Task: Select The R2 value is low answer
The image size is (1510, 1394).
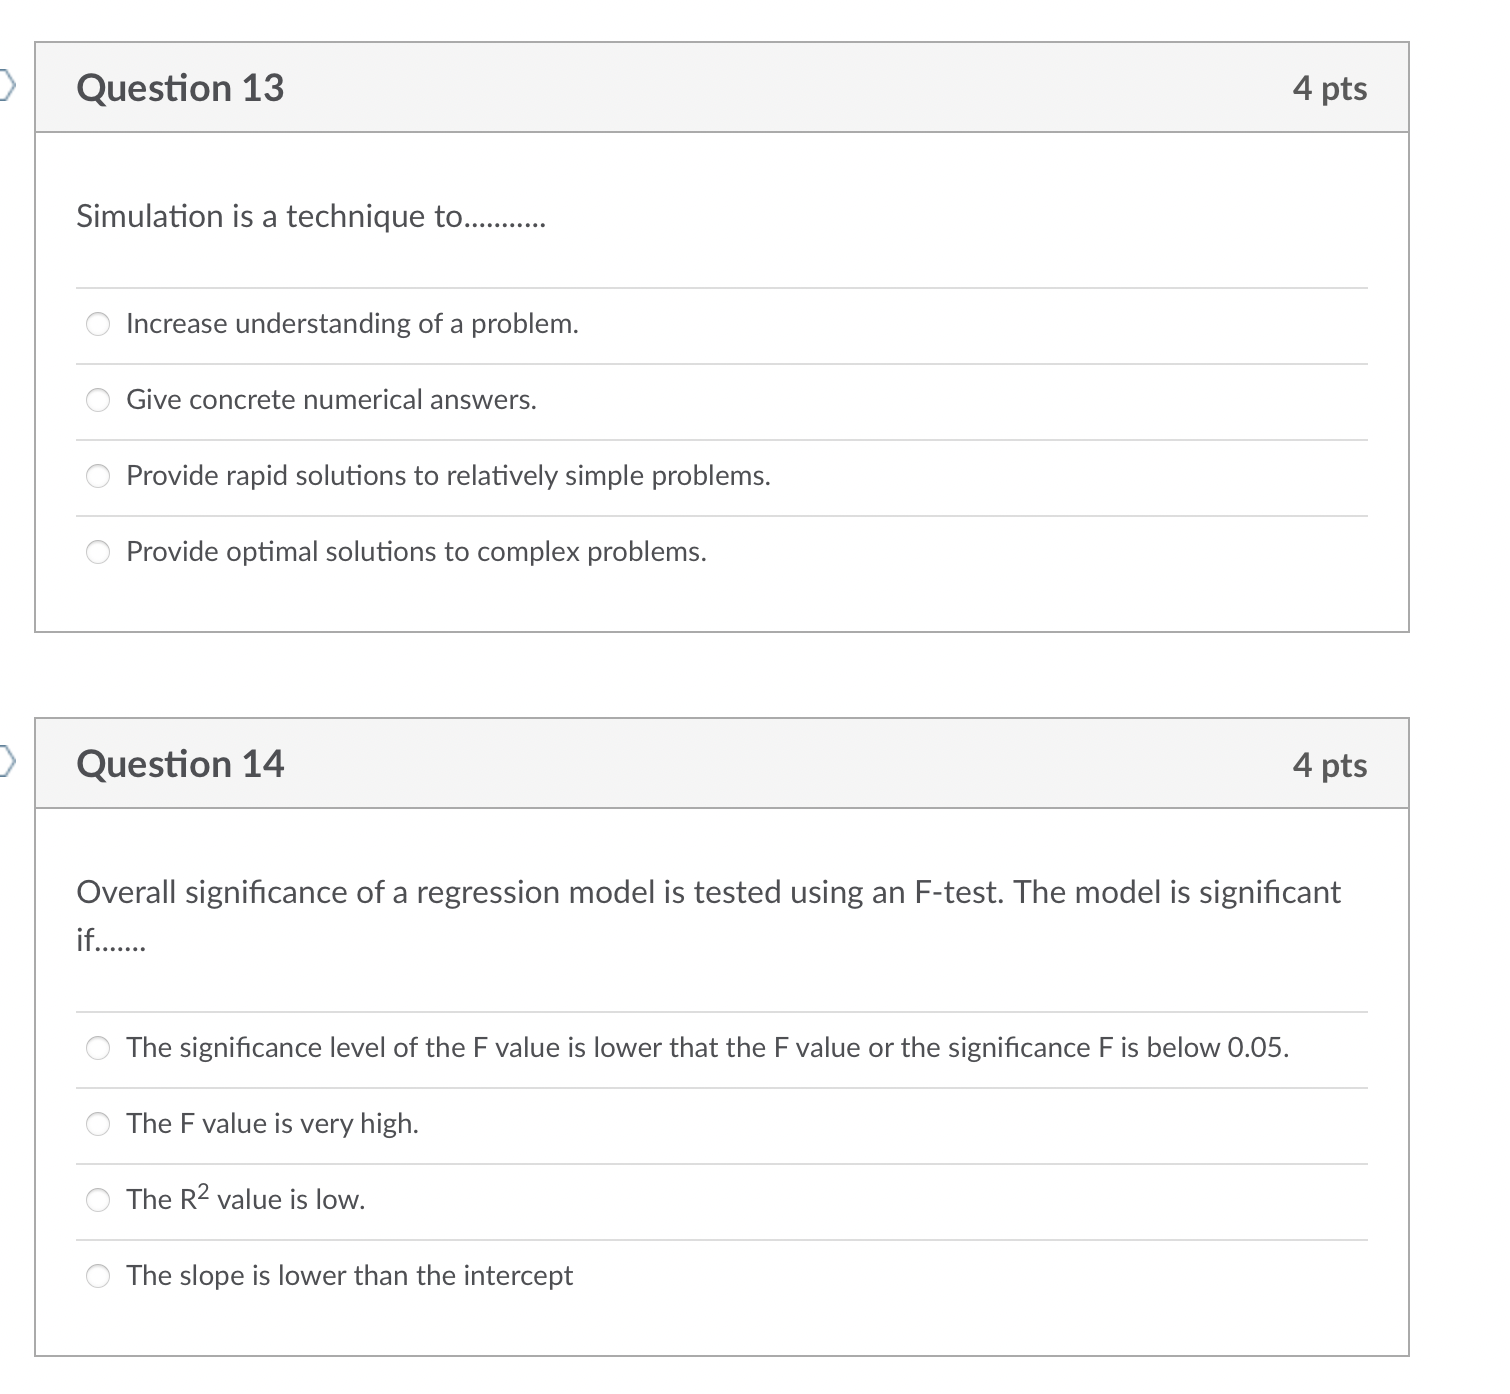Action: (98, 1200)
